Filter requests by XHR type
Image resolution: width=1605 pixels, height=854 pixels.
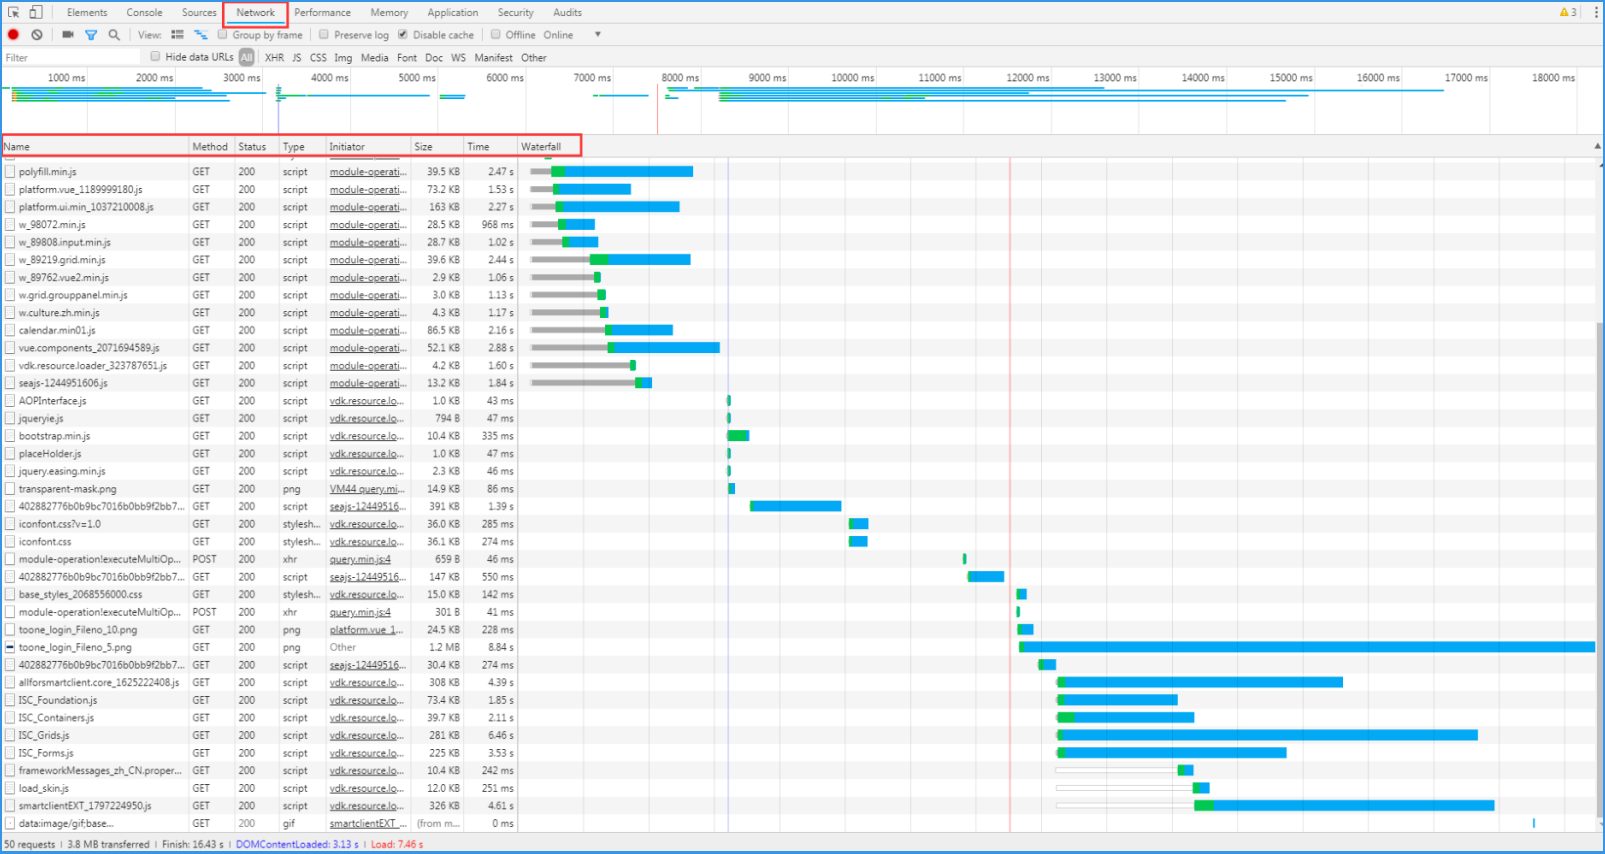(x=274, y=58)
